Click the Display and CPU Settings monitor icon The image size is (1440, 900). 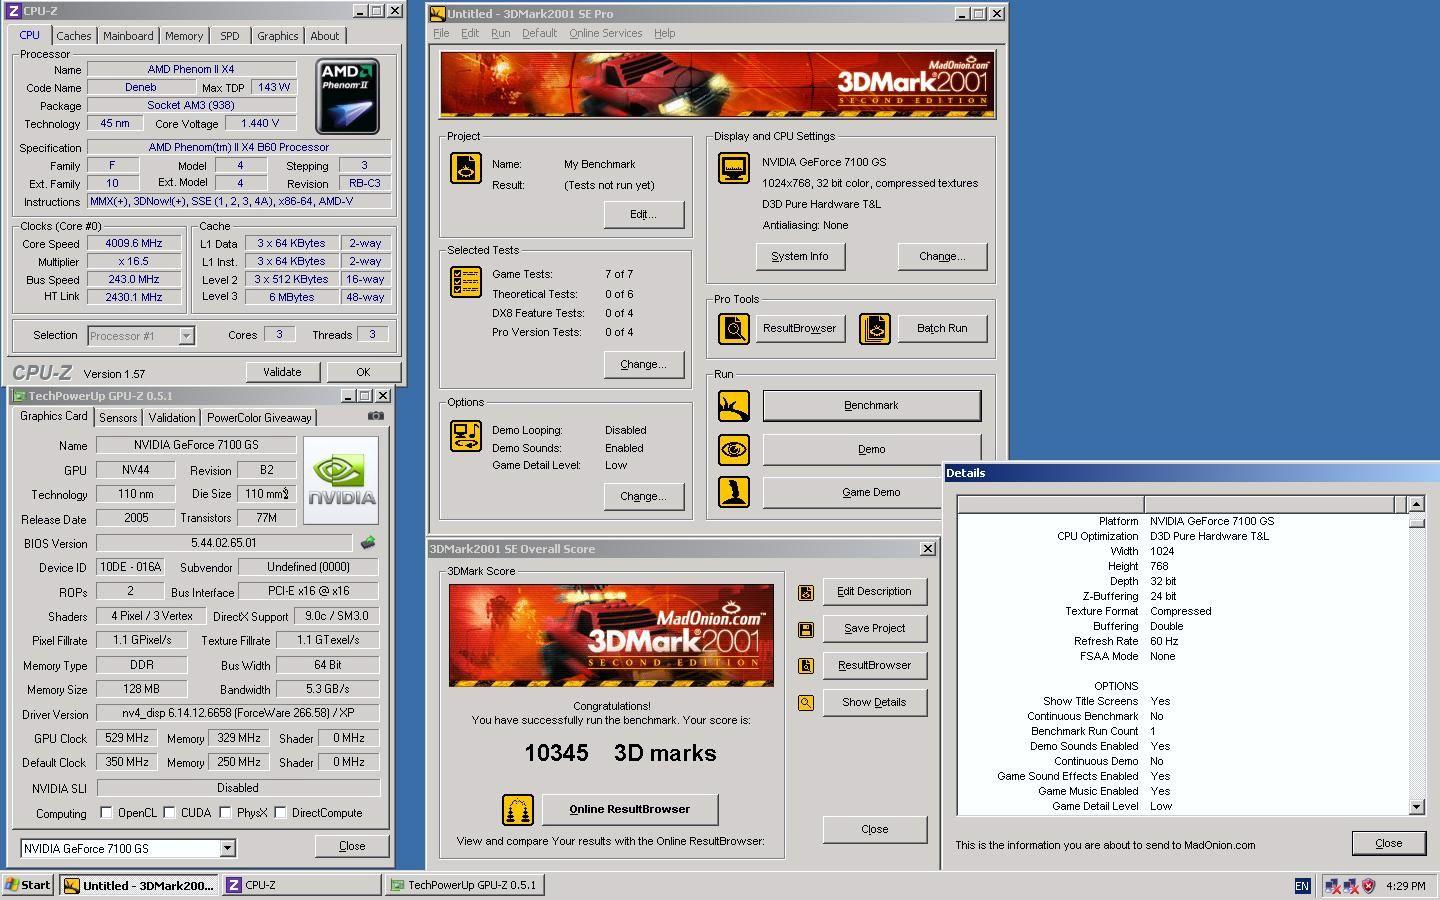(734, 168)
